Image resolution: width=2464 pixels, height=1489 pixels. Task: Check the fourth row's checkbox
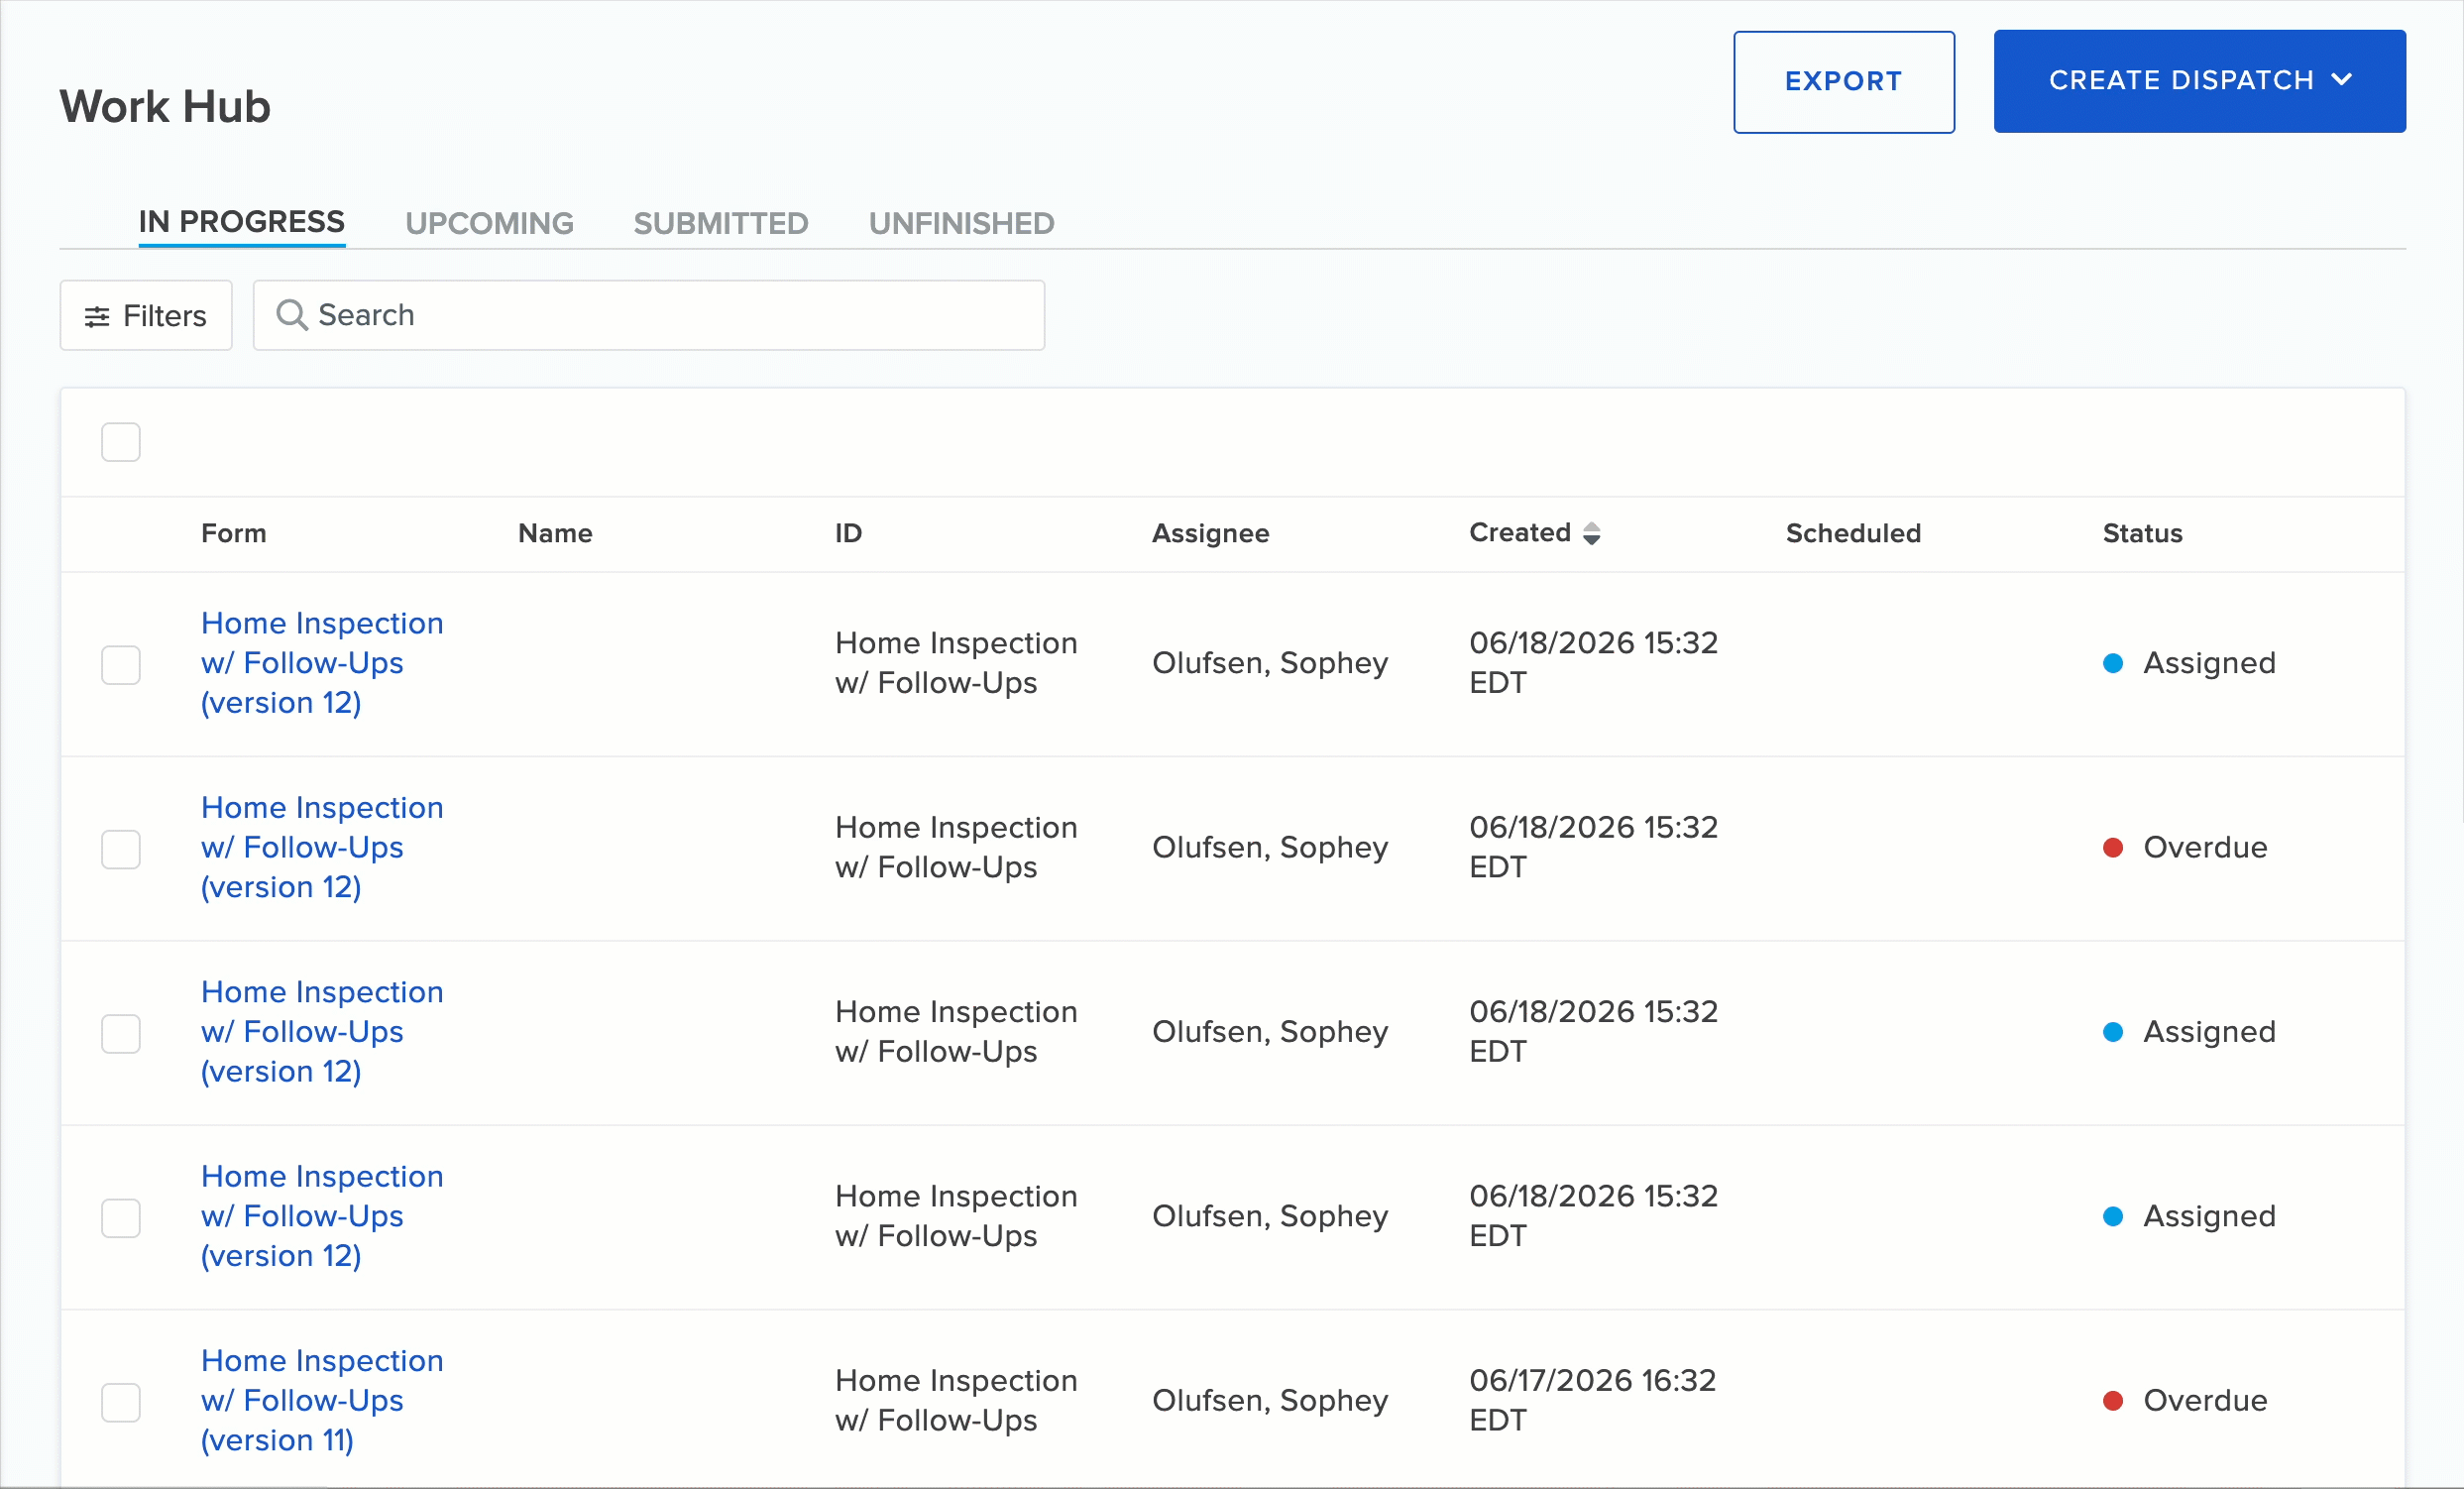pyautogui.click(x=121, y=1217)
